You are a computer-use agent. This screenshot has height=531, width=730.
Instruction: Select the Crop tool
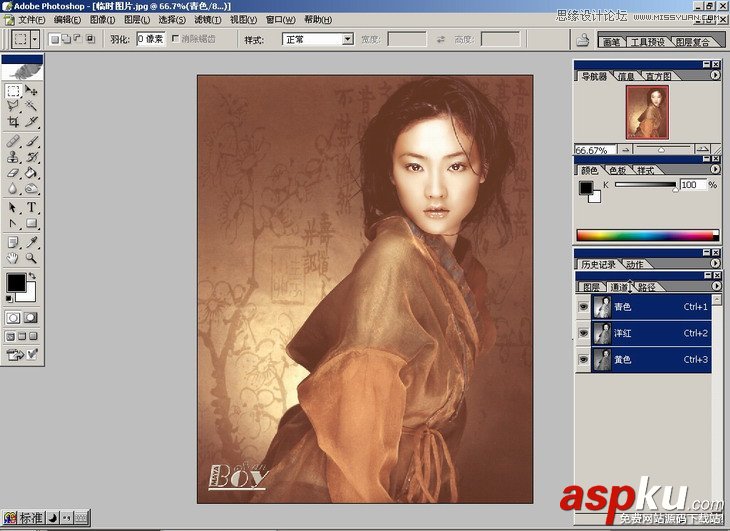[13, 122]
